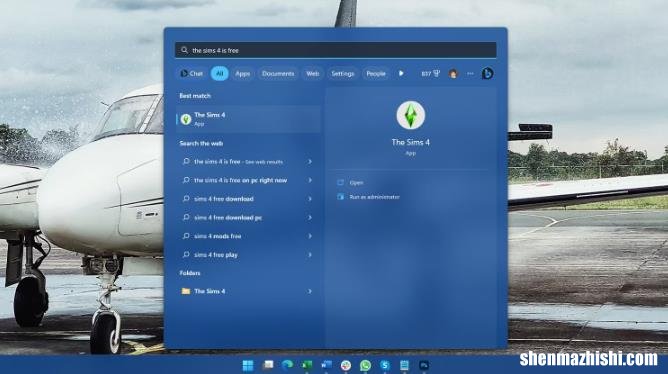Expand the 'sims 4 free download pc' chevron

tap(310, 217)
